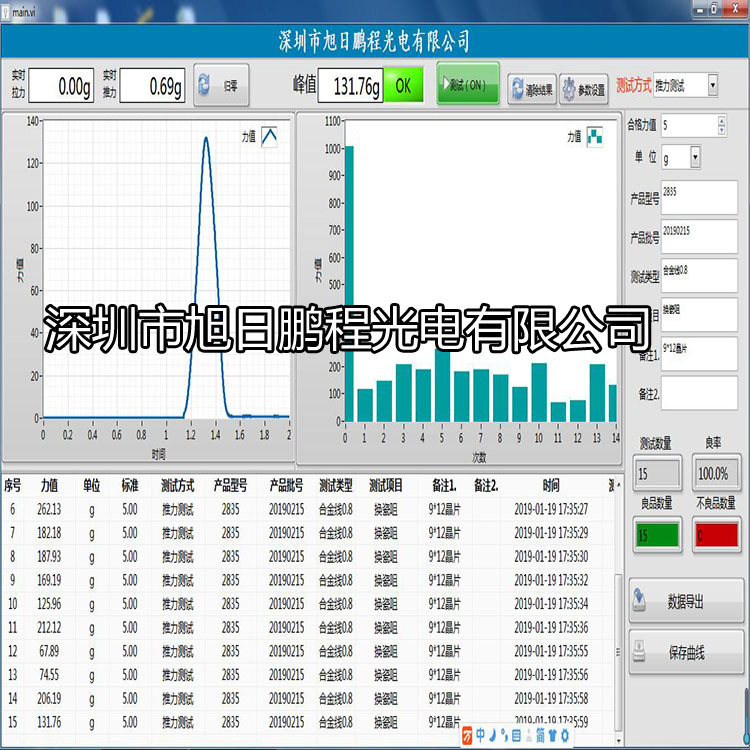Click the 峰值 peak readout 131.76g
This screenshot has width=750, height=750.
(350, 85)
